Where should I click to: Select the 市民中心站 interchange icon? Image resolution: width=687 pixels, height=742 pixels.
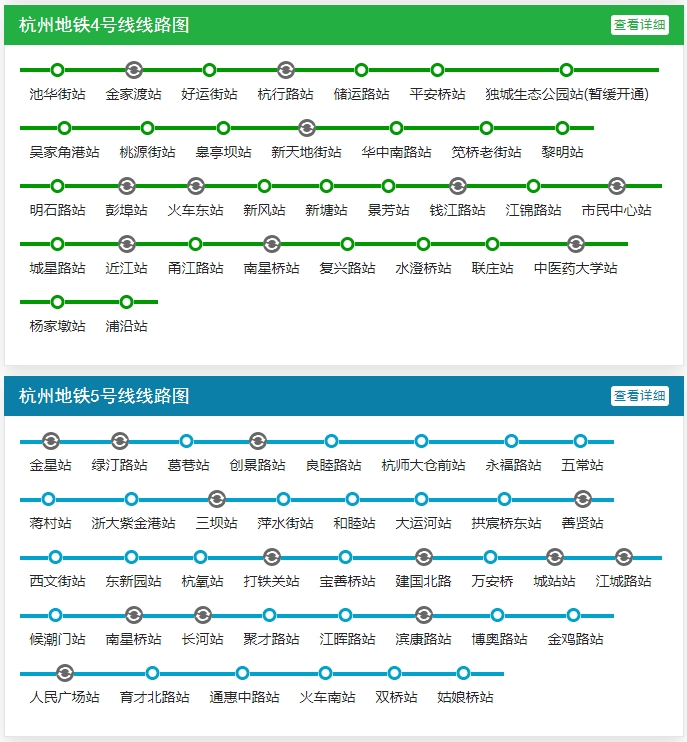617,186
